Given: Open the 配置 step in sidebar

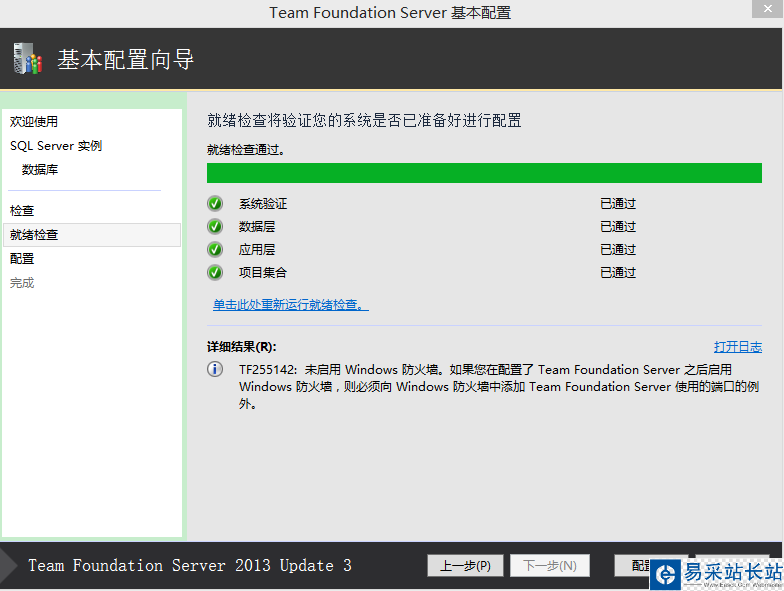Looking at the screenshot, I should pos(22,258).
